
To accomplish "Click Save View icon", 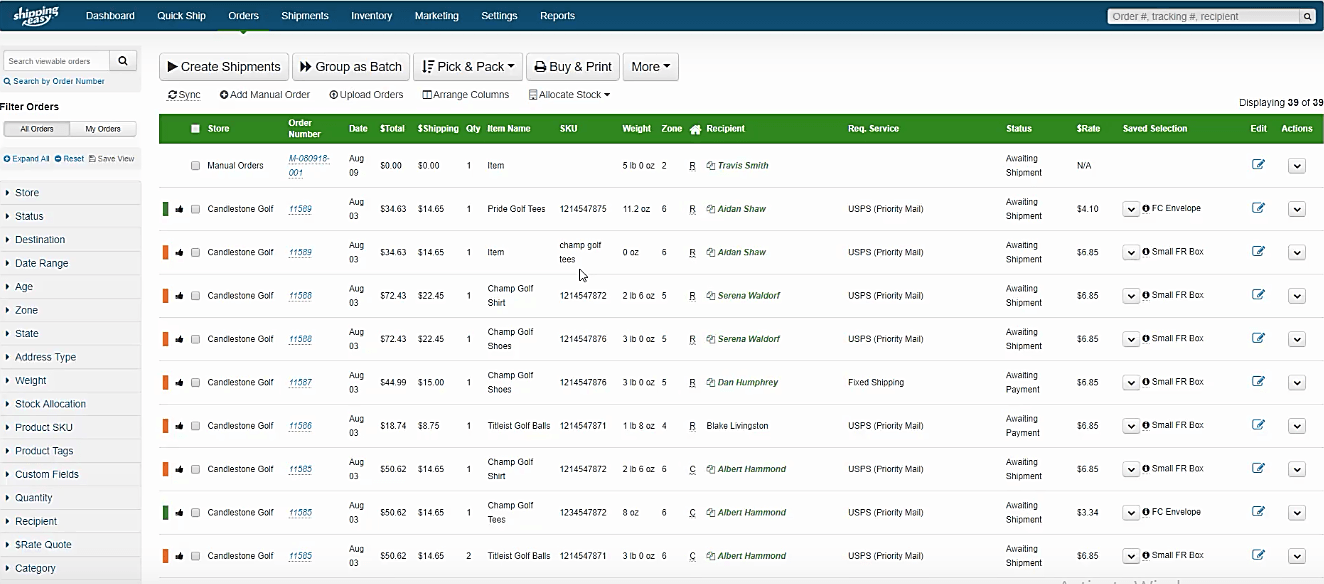I will (x=93, y=159).
